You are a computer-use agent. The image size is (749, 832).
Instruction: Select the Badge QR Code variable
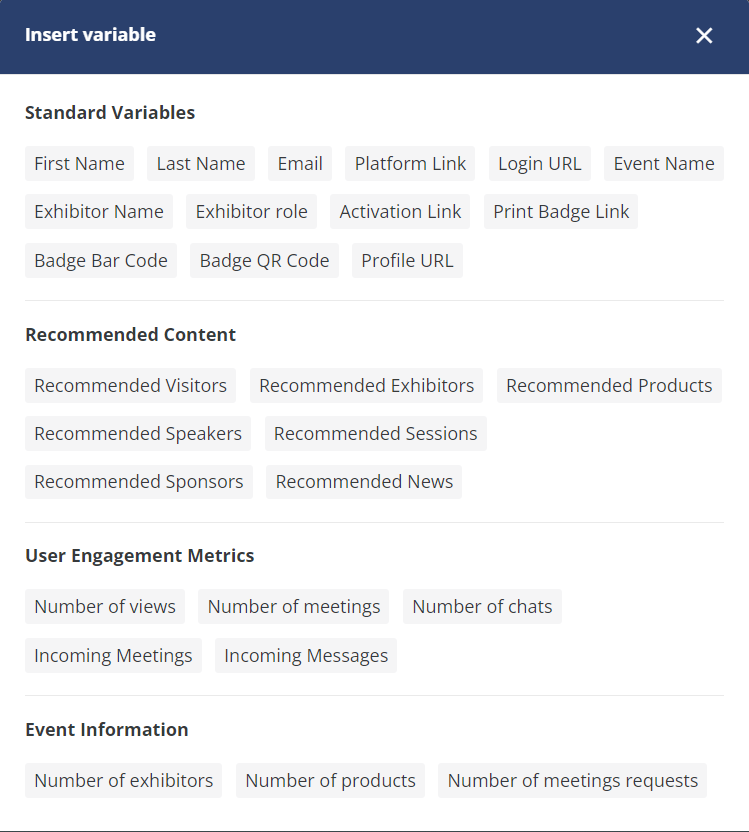pos(264,261)
